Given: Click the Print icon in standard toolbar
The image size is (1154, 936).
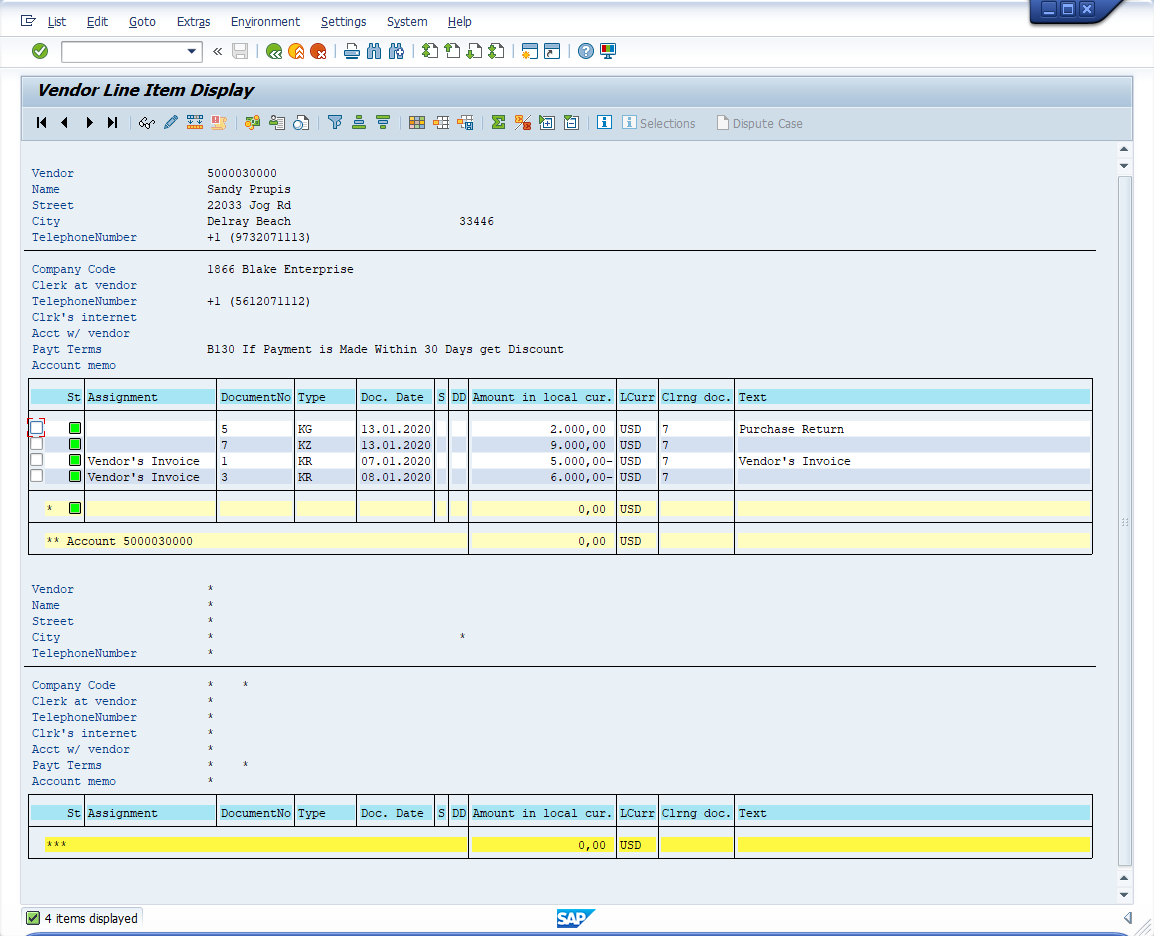Looking at the screenshot, I should pyautogui.click(x=351, y=51).
